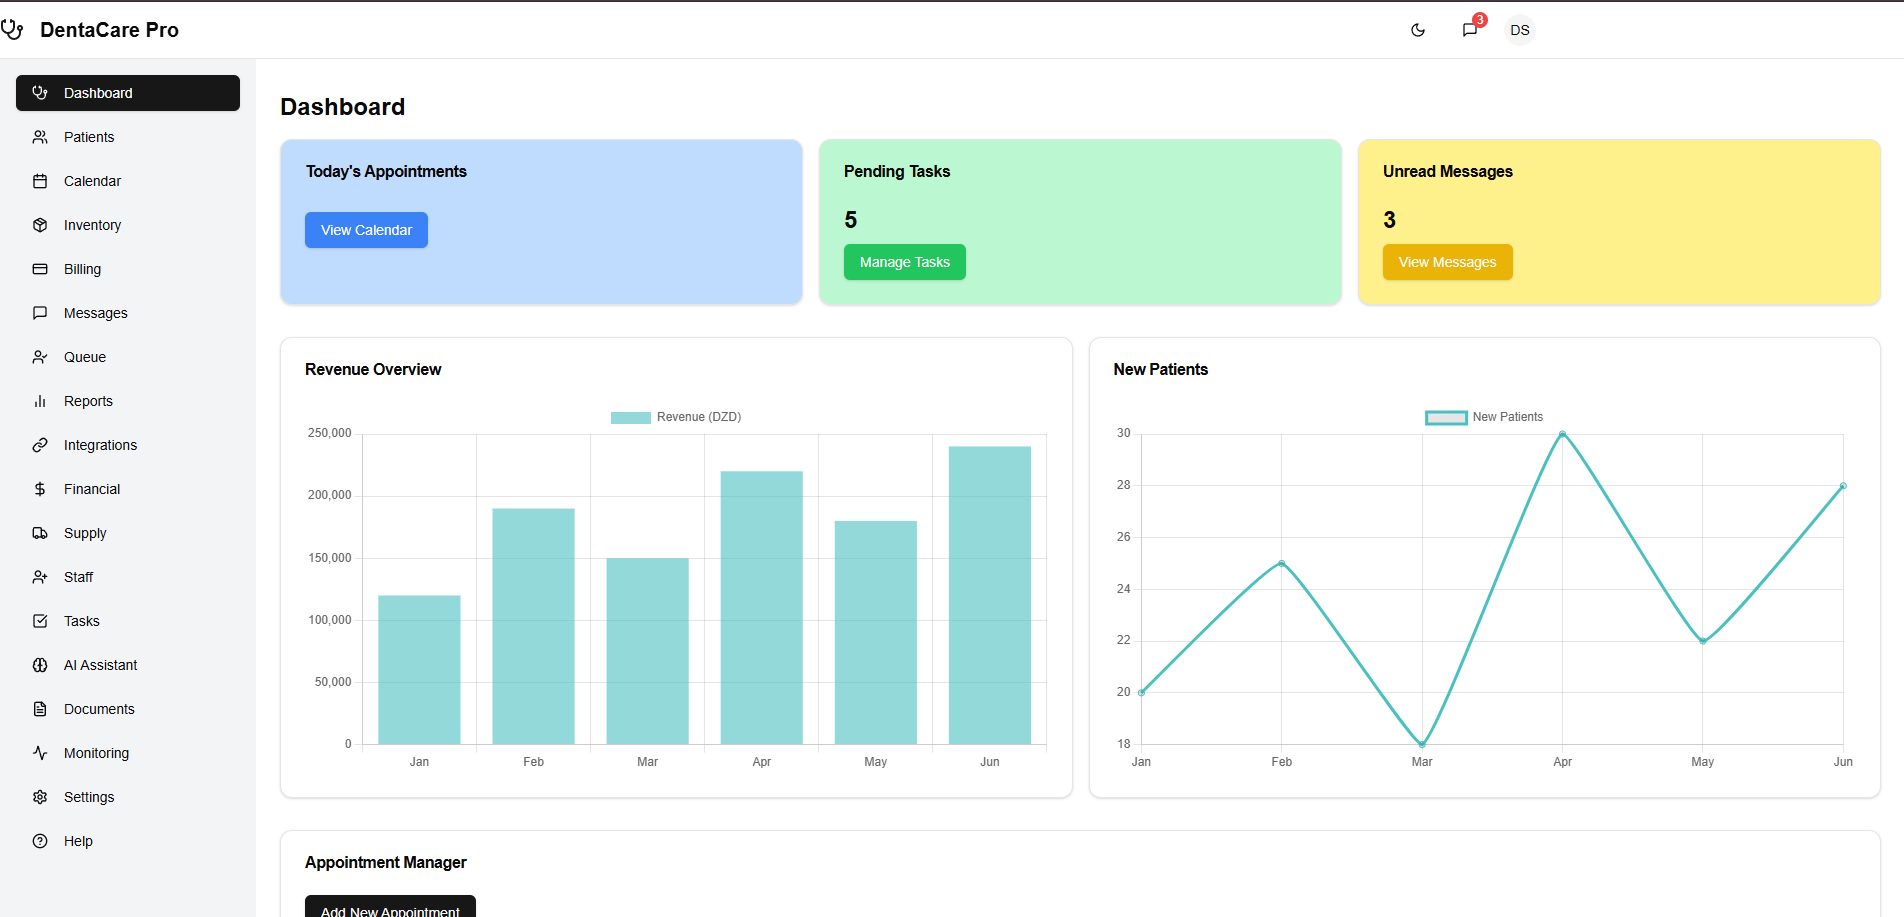Viewport: 1904px width, 917px height.
Task: Click the Messages bubble icon in sidebar
Action: (x=40, y=313)
